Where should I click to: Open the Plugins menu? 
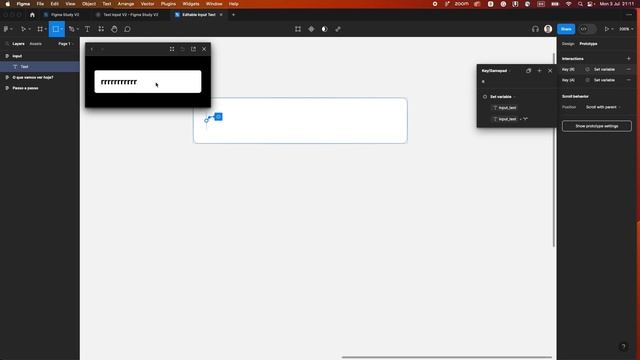[168, 4]
